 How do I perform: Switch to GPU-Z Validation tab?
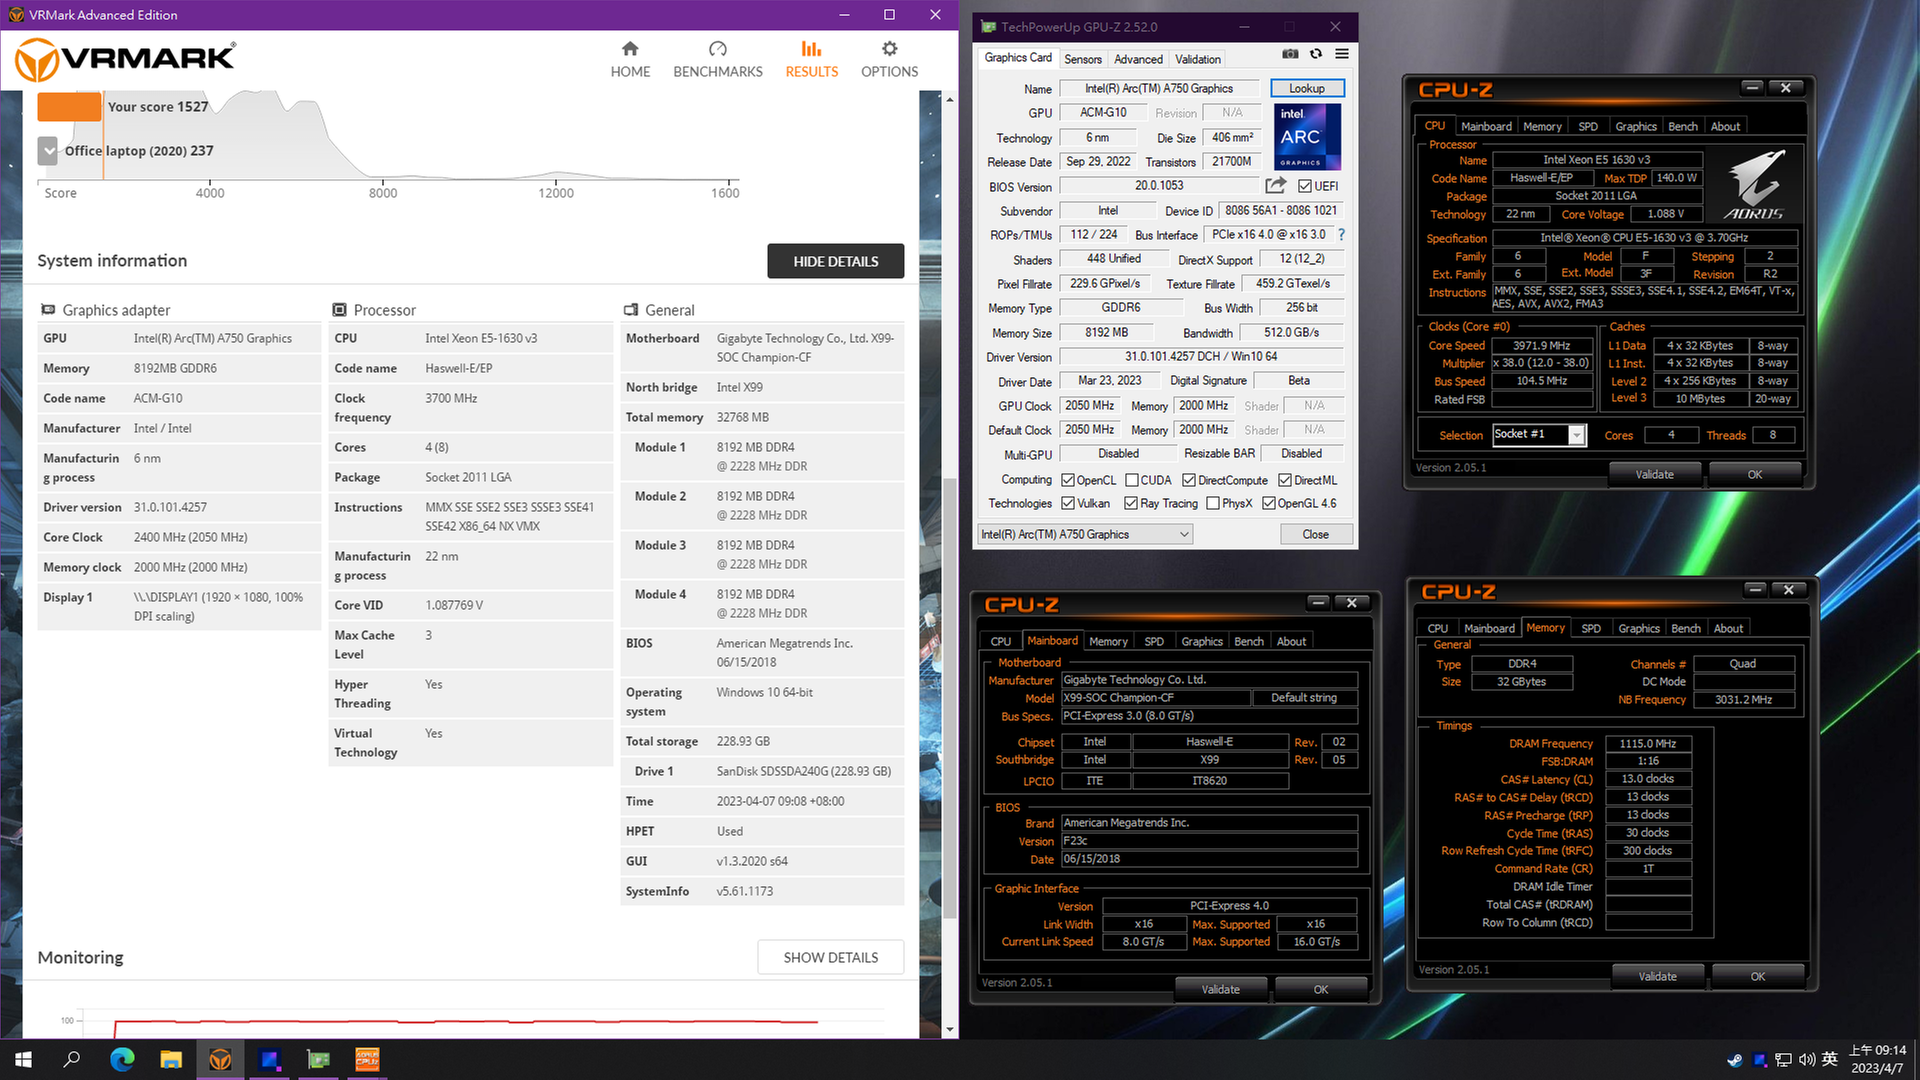coord(1197,59)
